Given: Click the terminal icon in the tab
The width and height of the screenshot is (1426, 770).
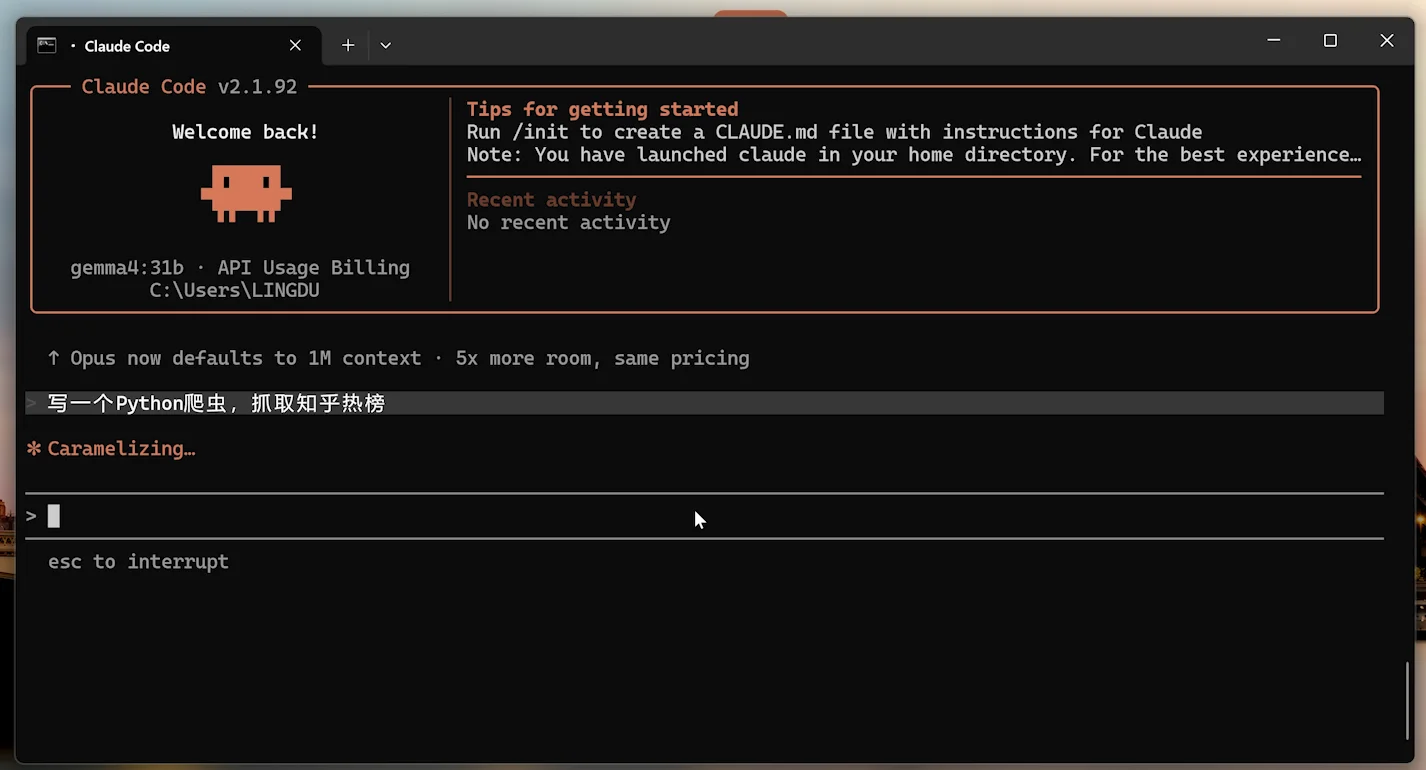Looking at the screenshot, I should pos(46,45).
